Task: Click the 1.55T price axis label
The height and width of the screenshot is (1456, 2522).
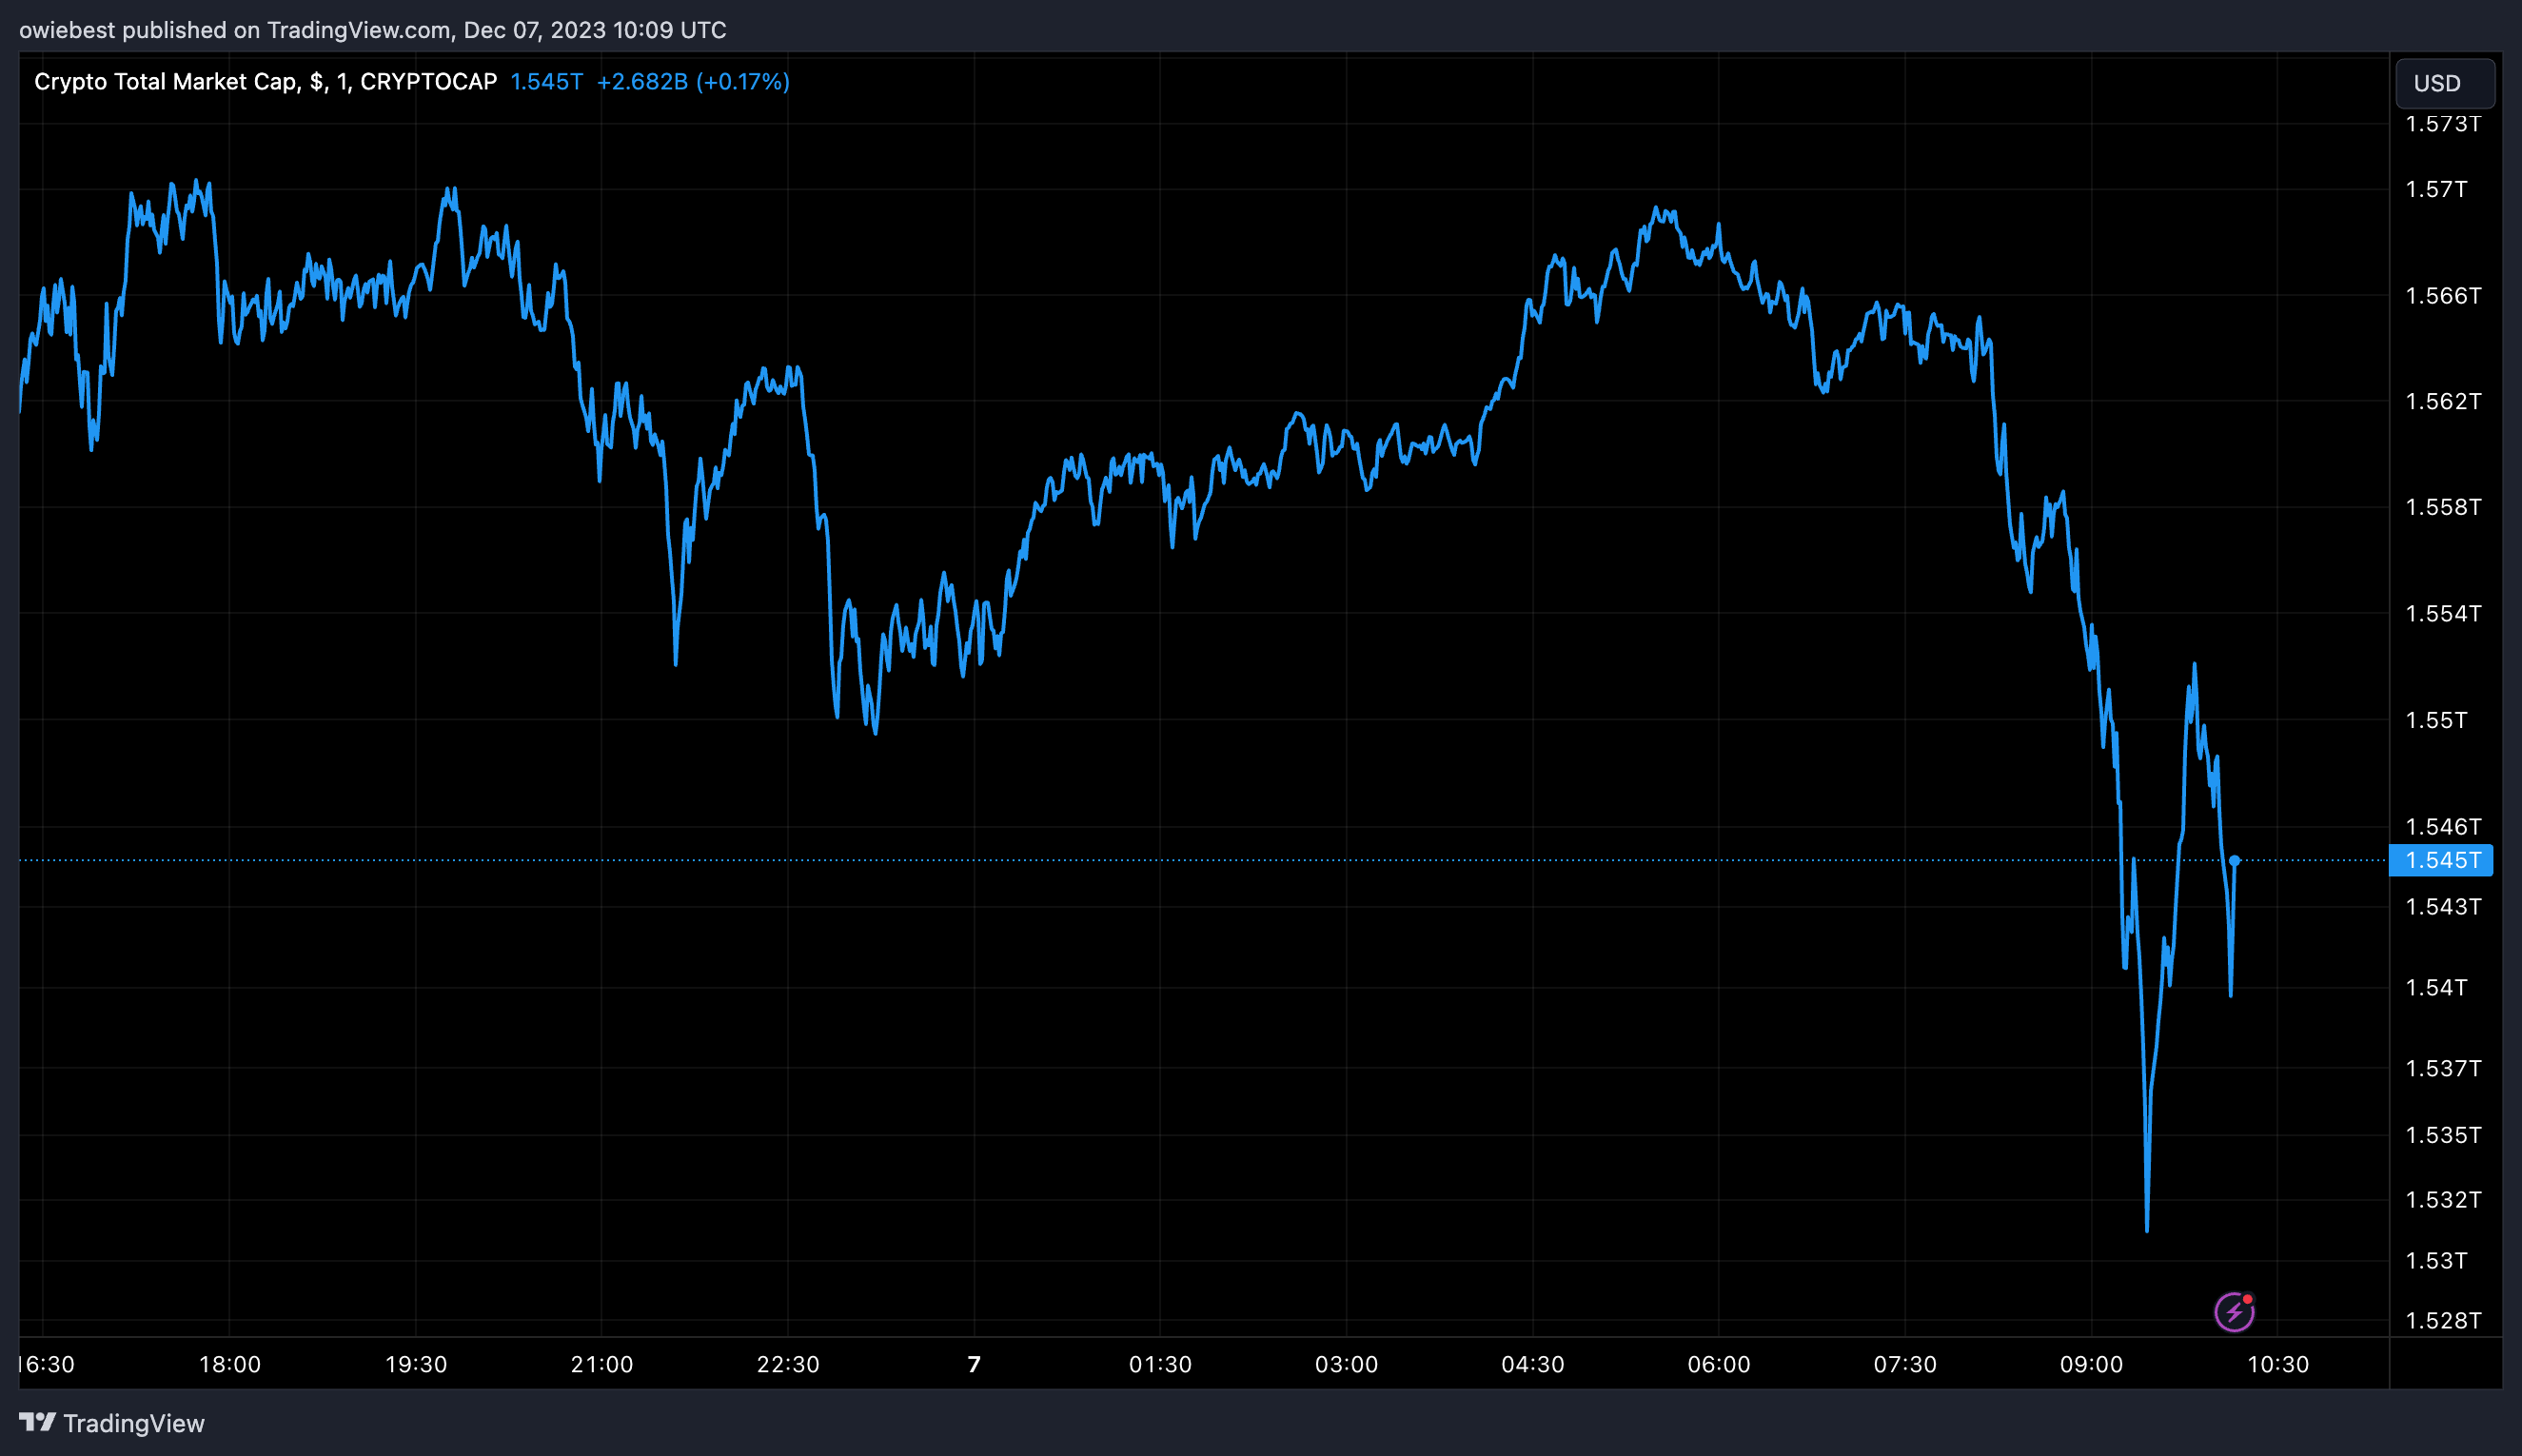Action: [2436, 720]
